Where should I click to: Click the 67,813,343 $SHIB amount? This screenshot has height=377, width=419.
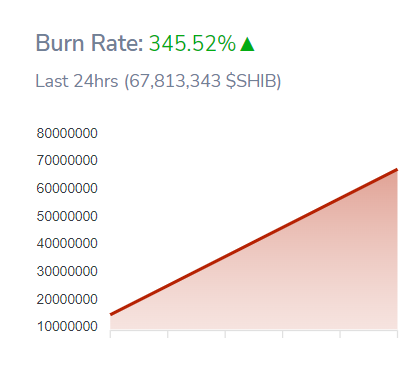(203, 81)
